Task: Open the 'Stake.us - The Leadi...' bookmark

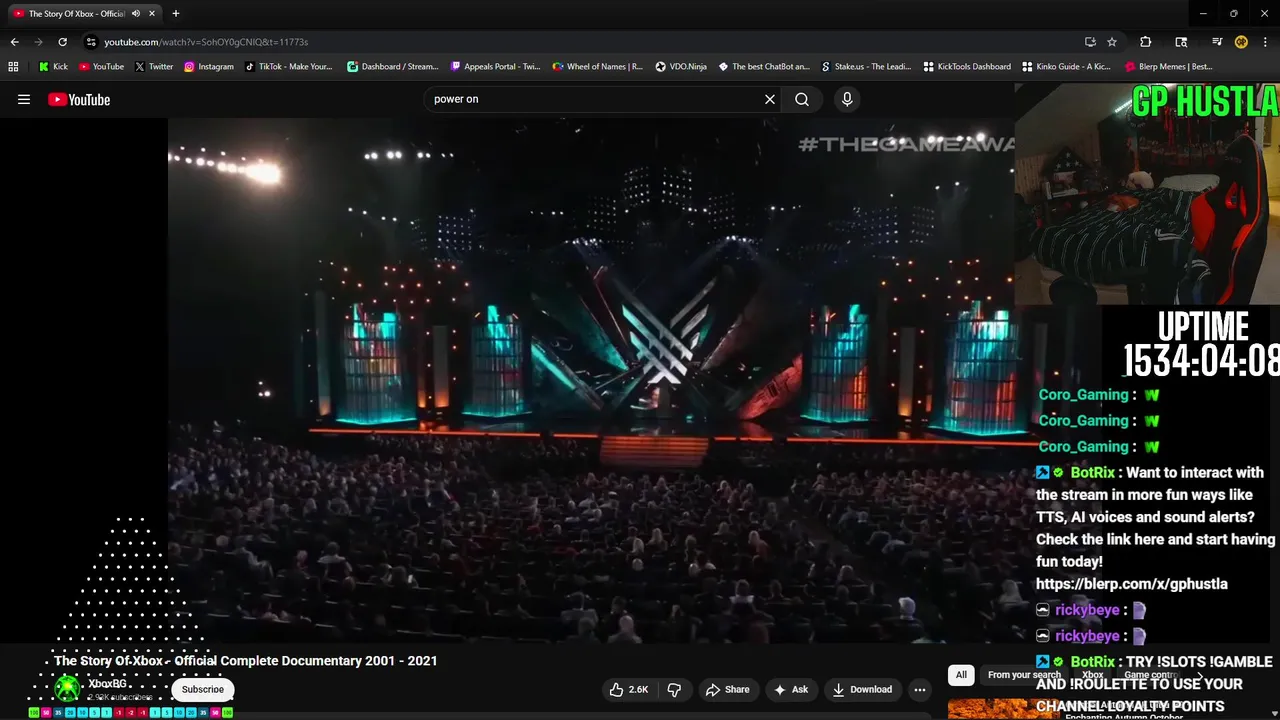Action: pos(866,67)
